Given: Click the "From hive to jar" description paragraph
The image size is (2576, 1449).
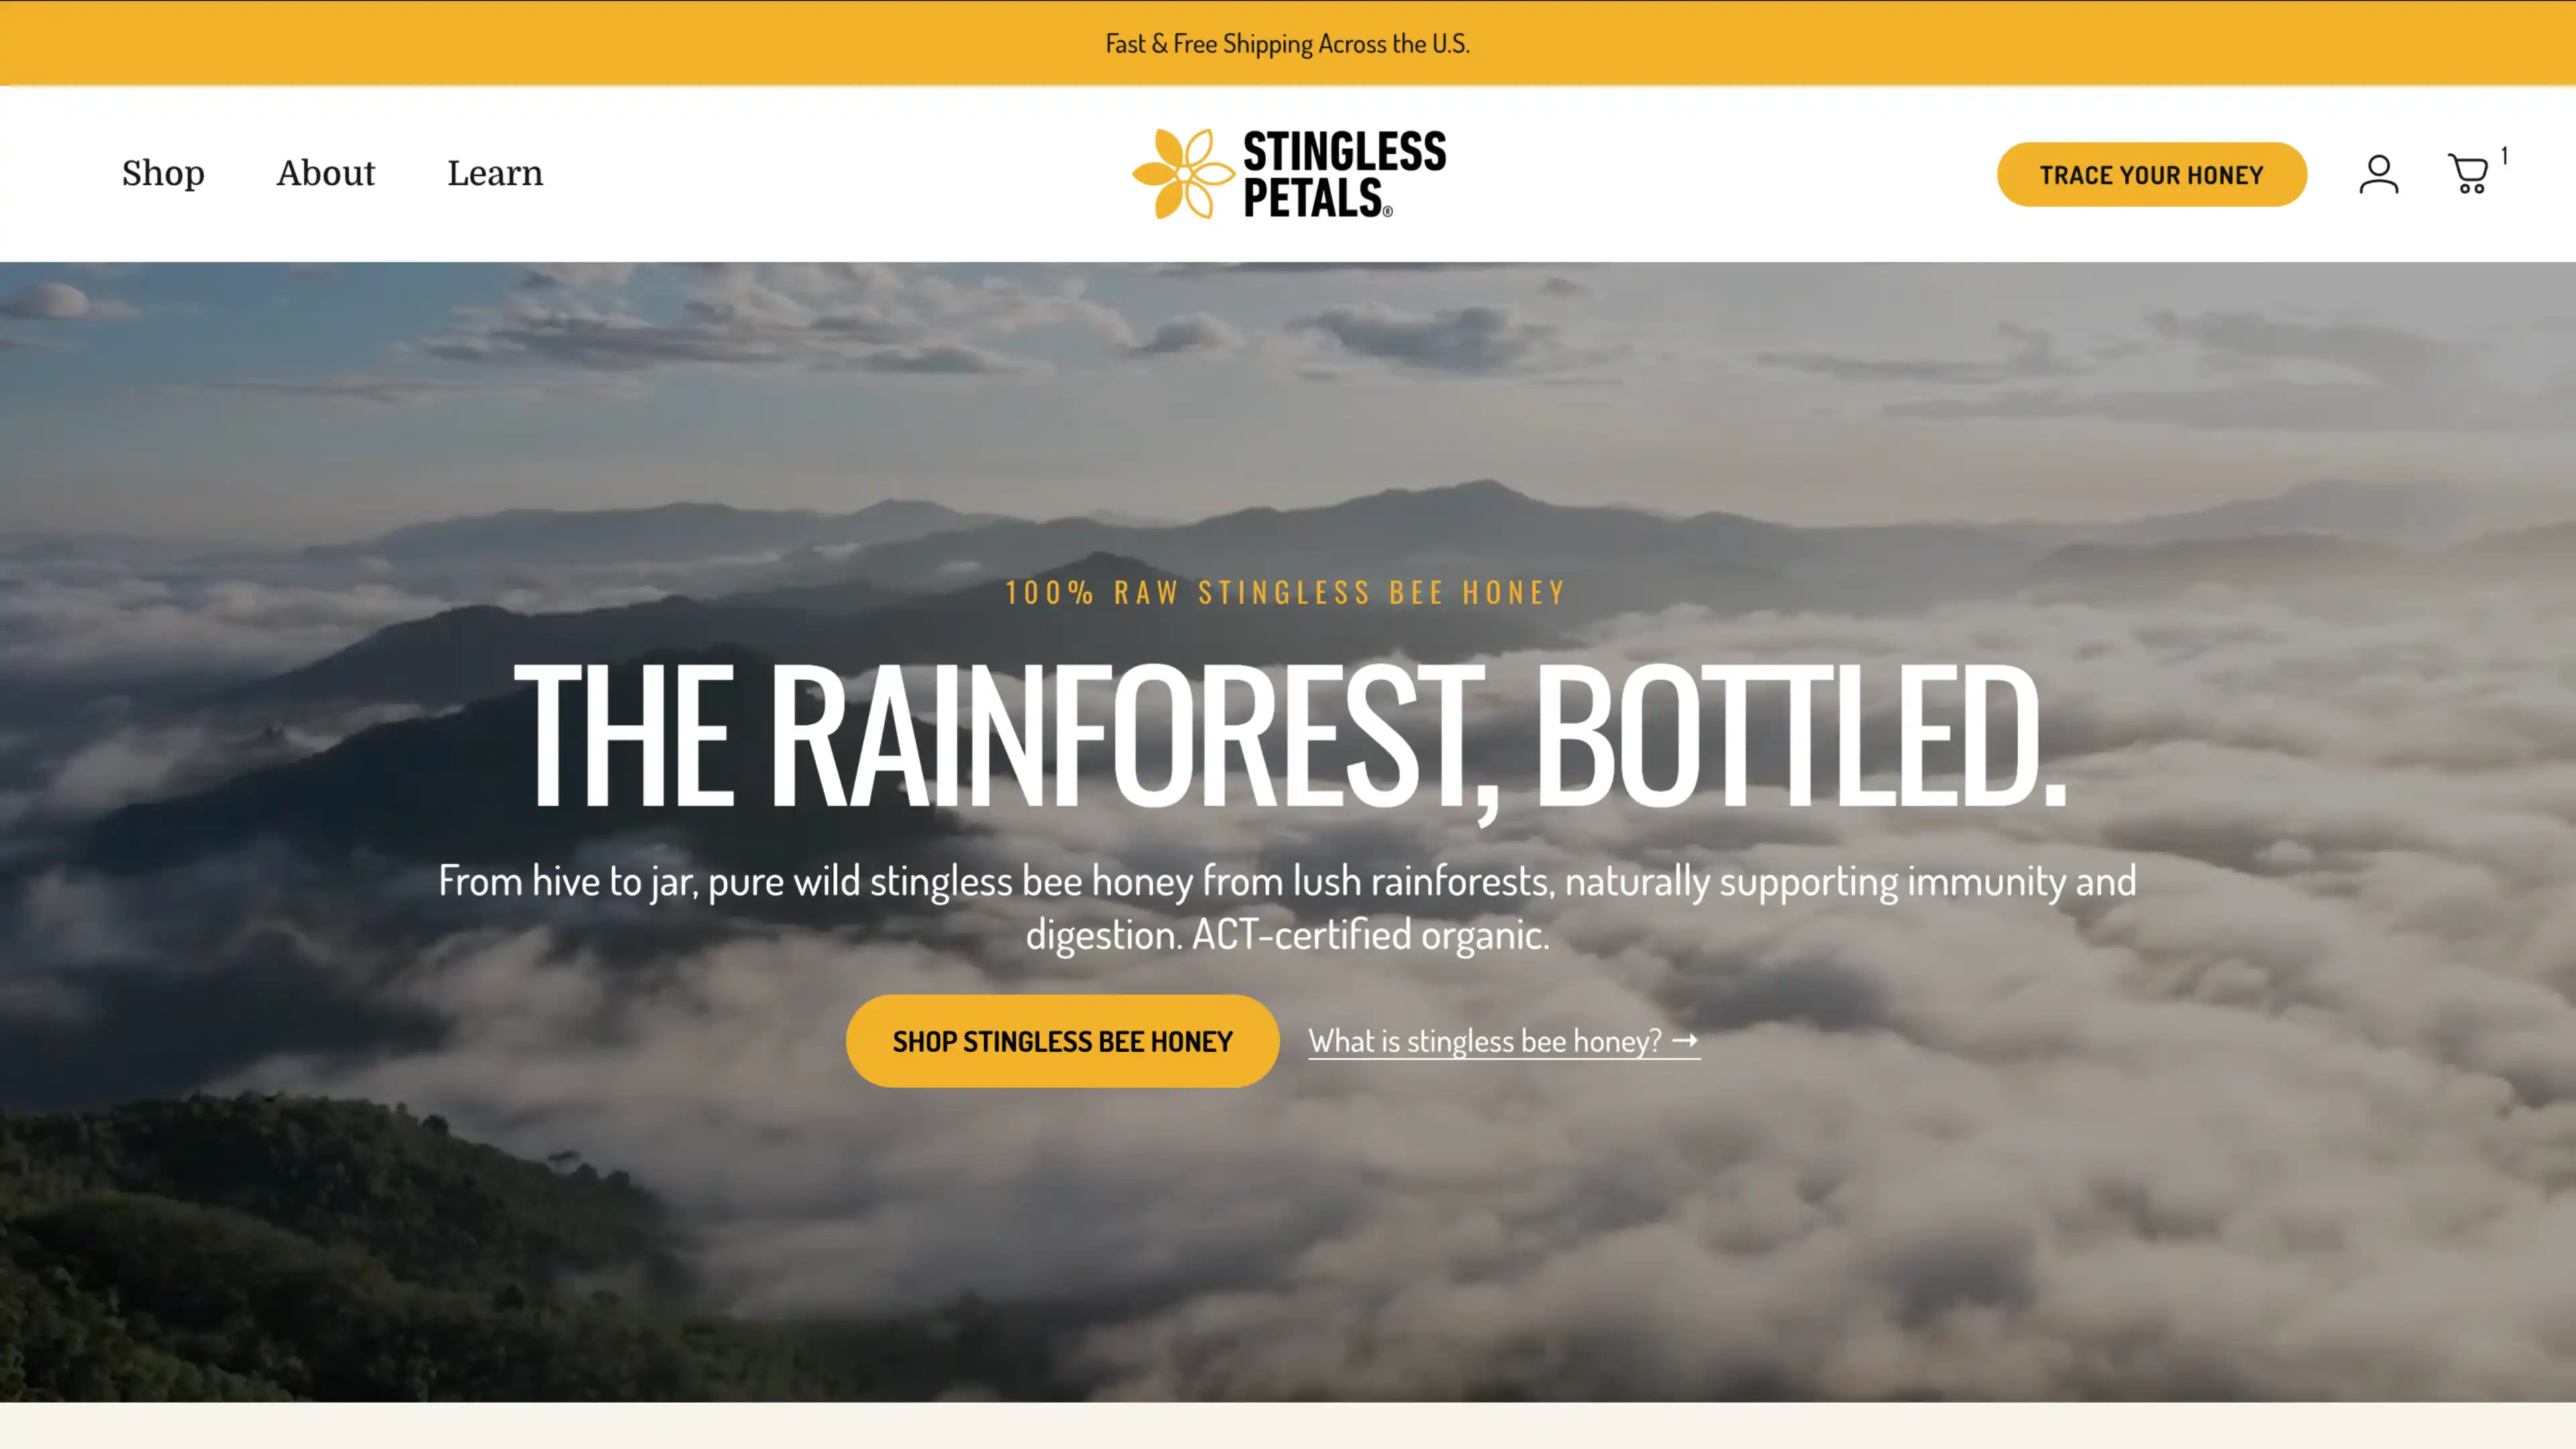Looking at the screenshot, I should [1288, 907].
